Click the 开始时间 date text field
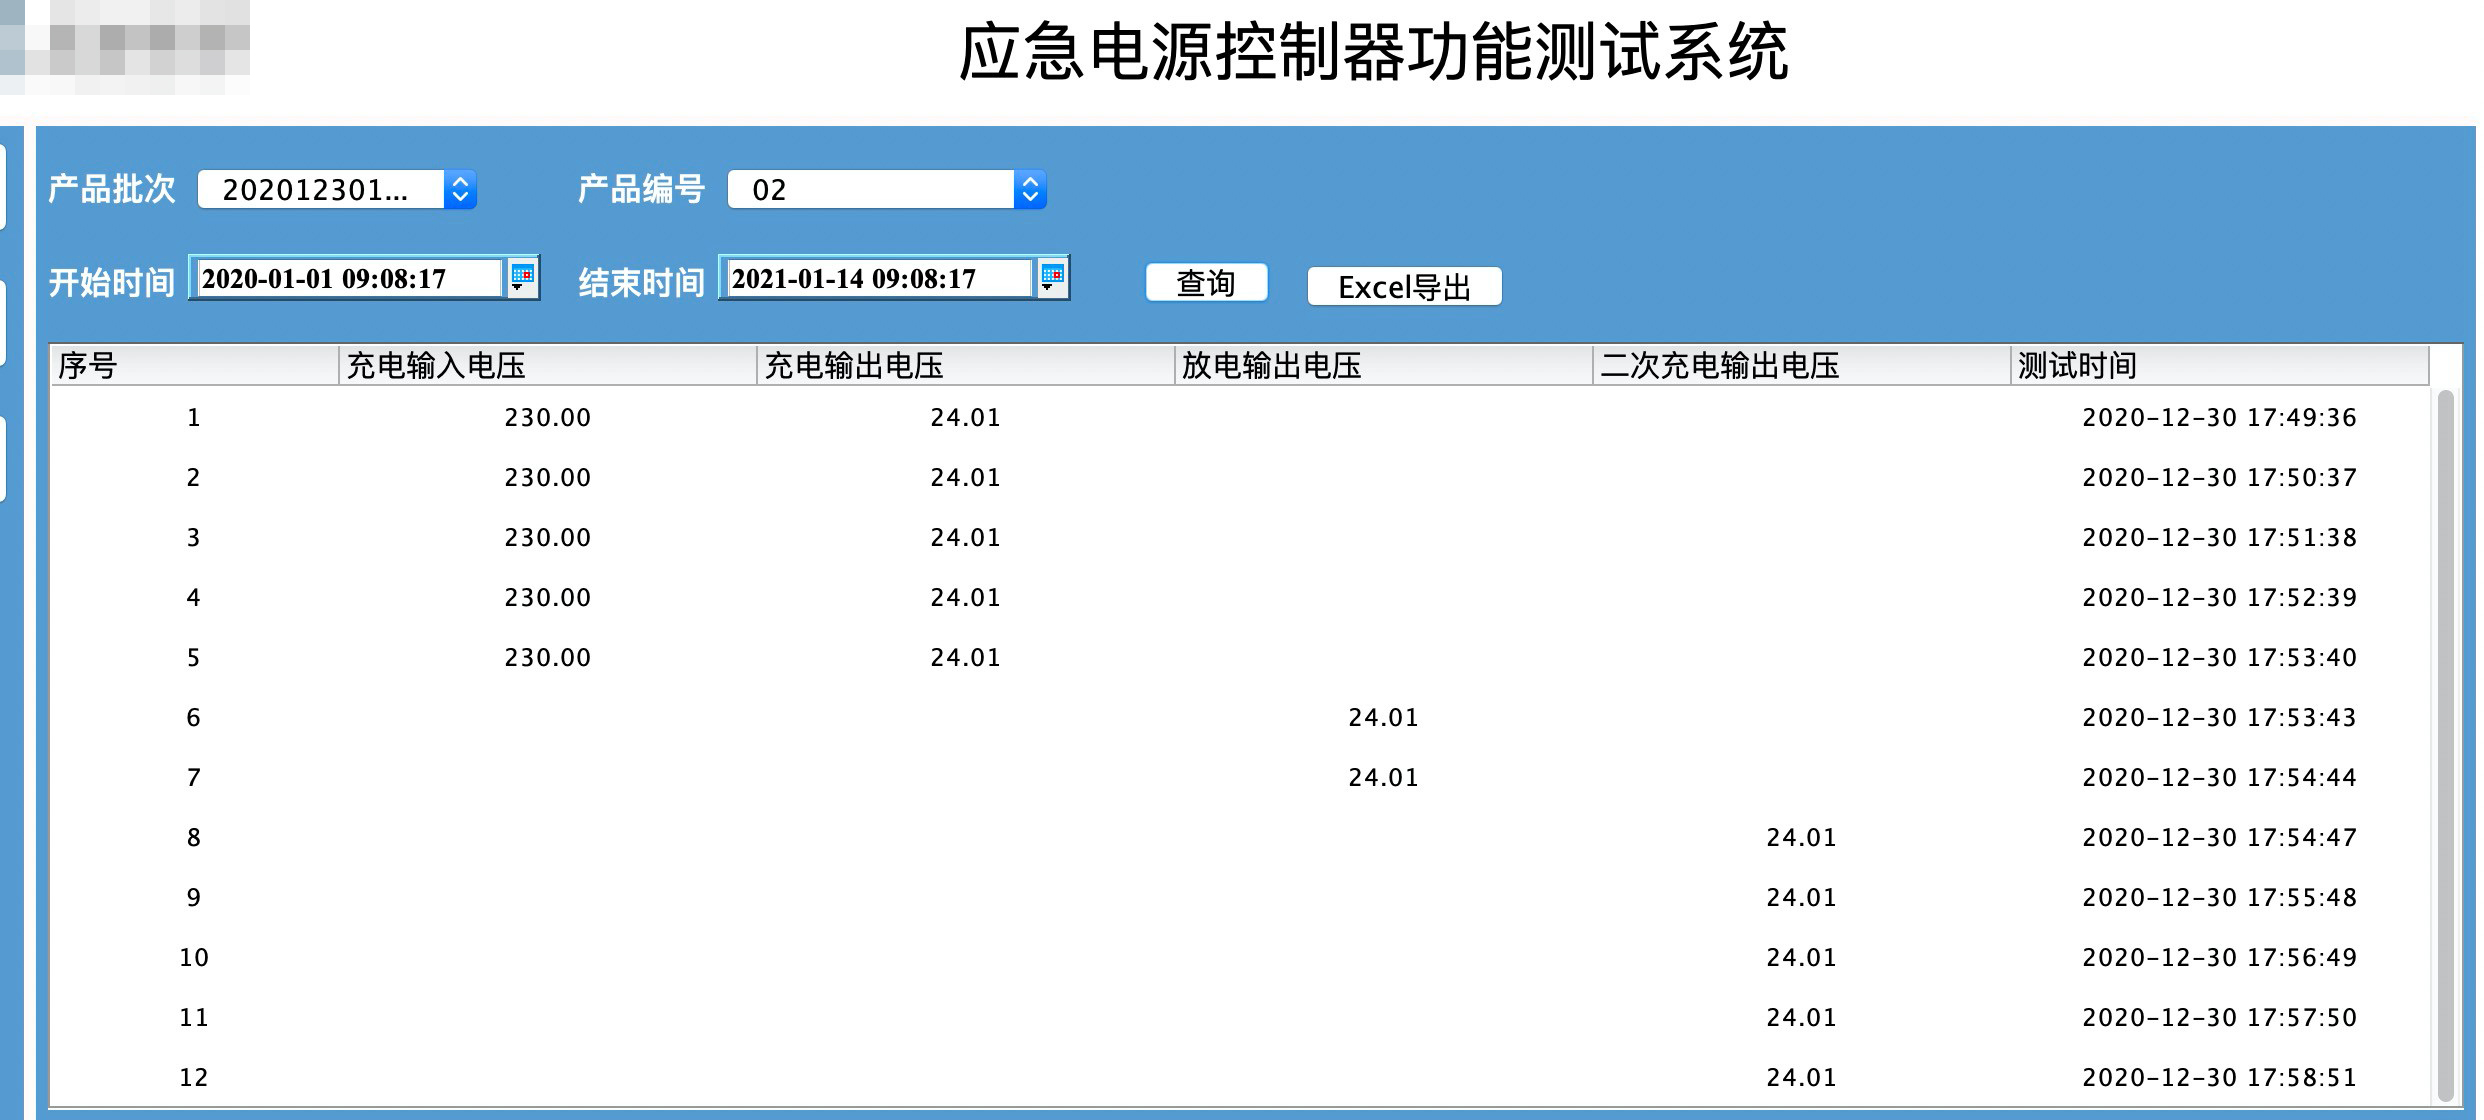 pyautogui.click(x=346, y=279)
